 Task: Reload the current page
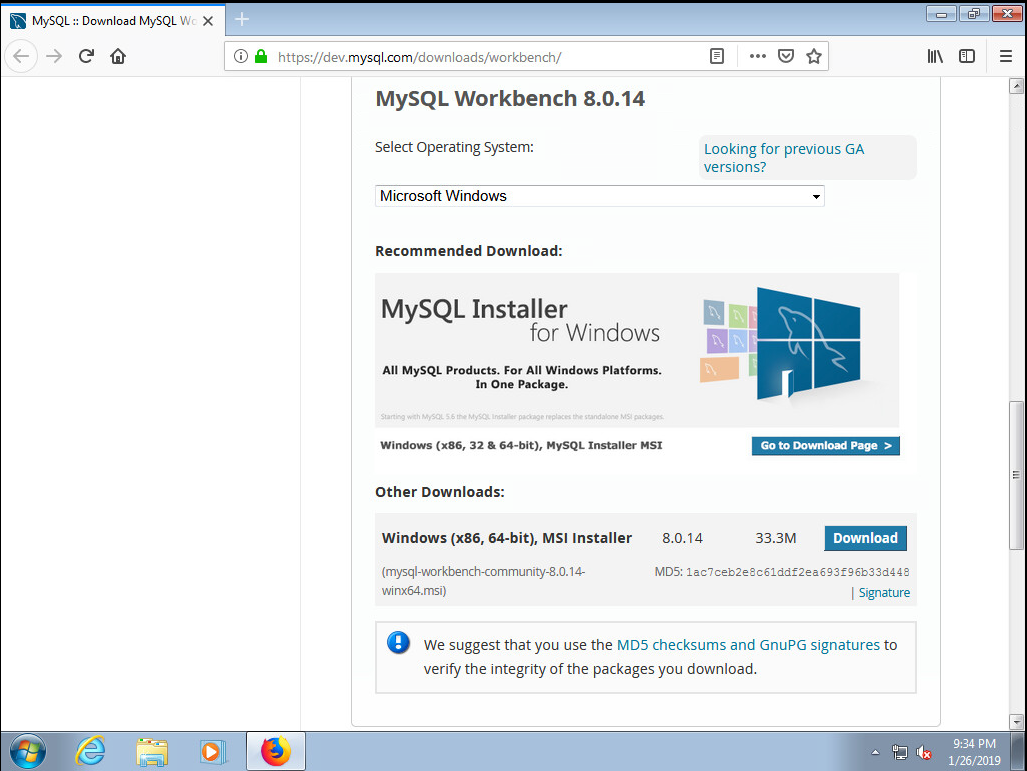(86, 56)
